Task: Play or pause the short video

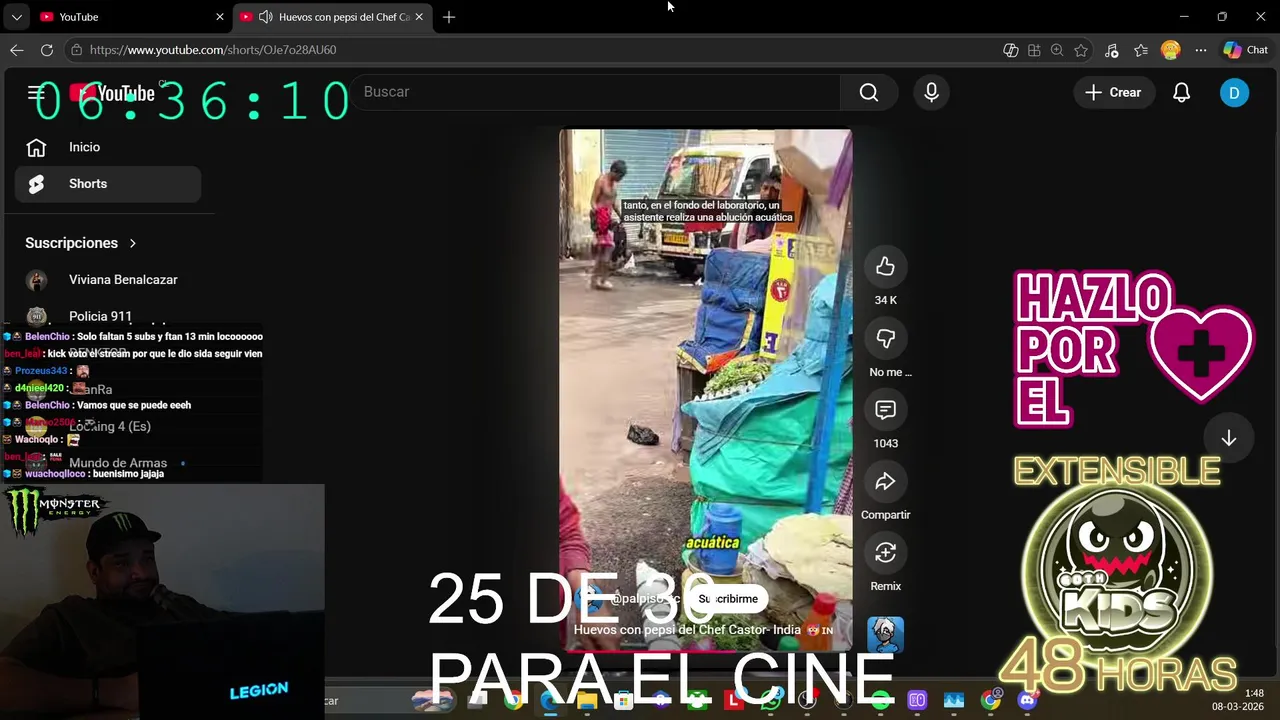Action: [x=705, y=390]
